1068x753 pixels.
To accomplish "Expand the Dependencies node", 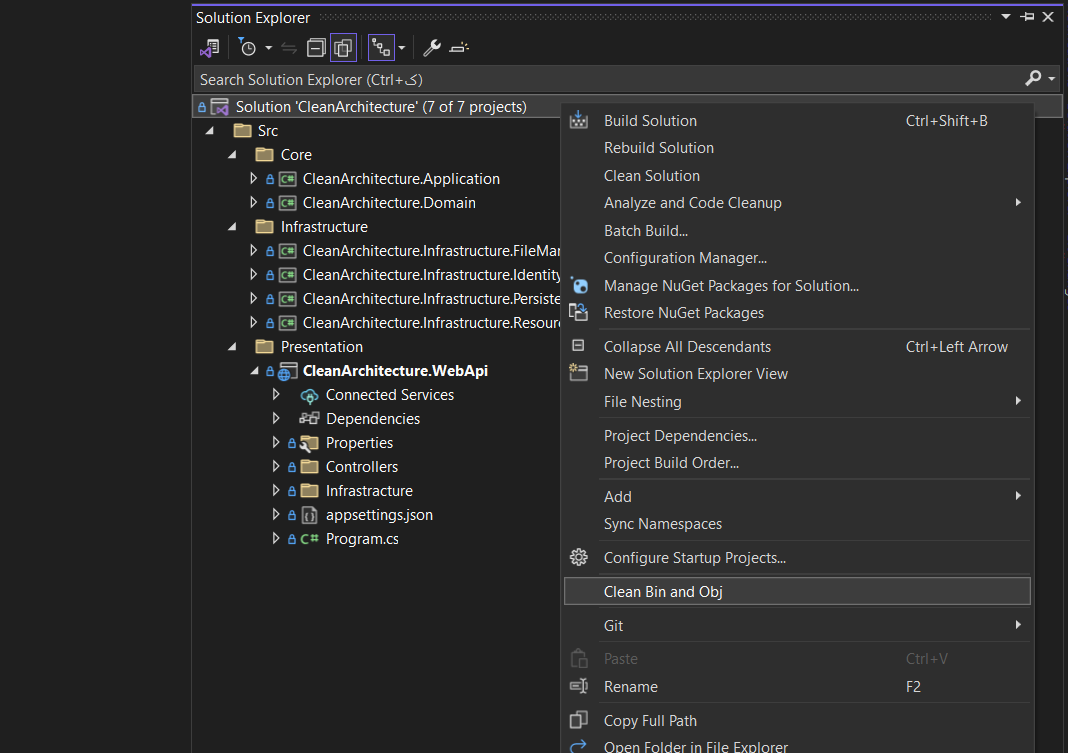I will click(276, 418).
